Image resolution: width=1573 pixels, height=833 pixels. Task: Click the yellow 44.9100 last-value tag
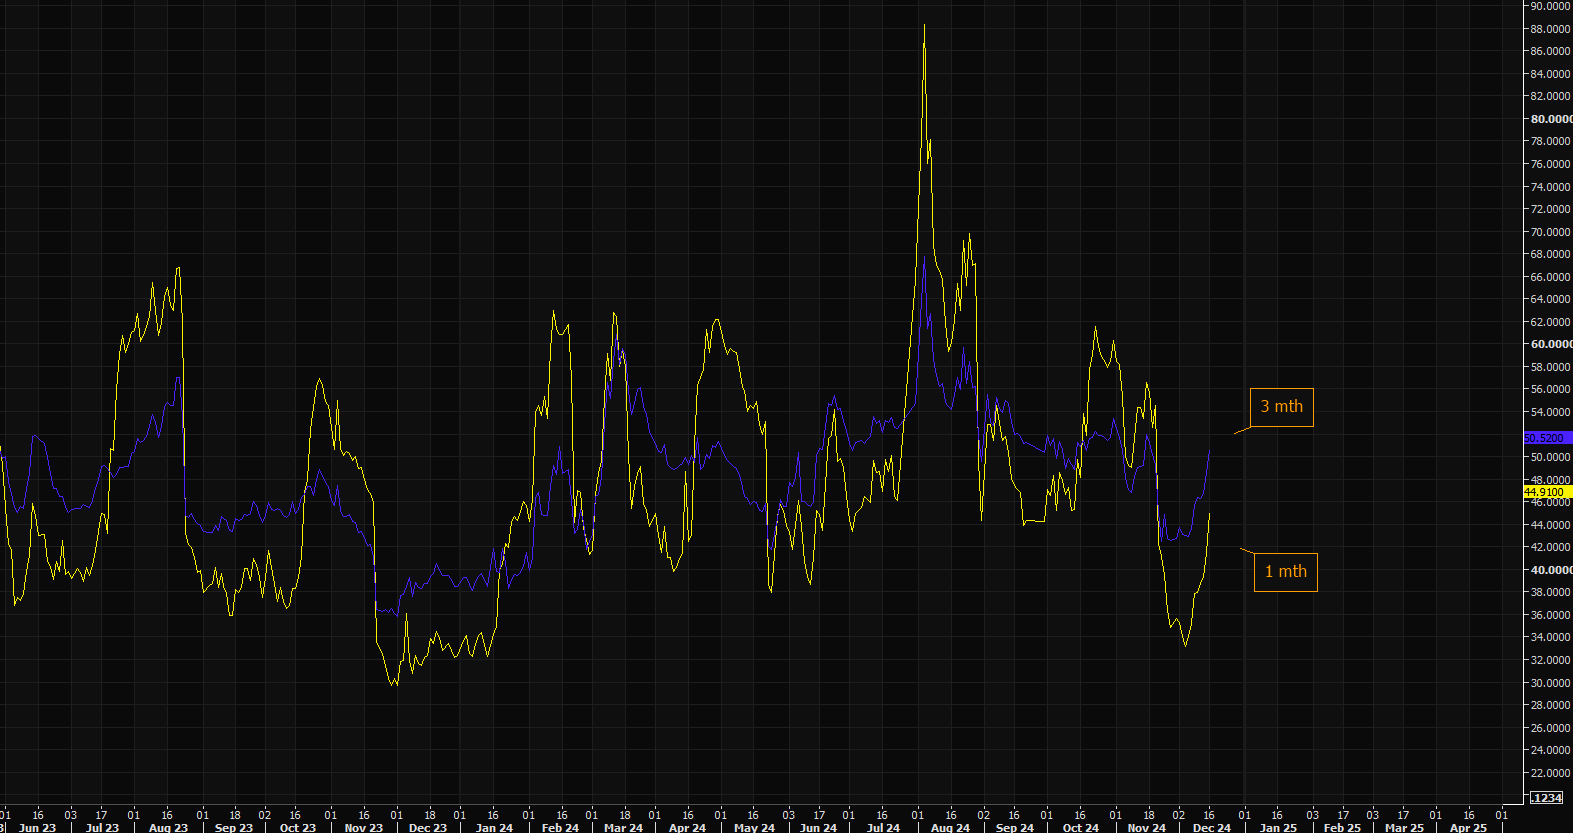click(1546, 492)
